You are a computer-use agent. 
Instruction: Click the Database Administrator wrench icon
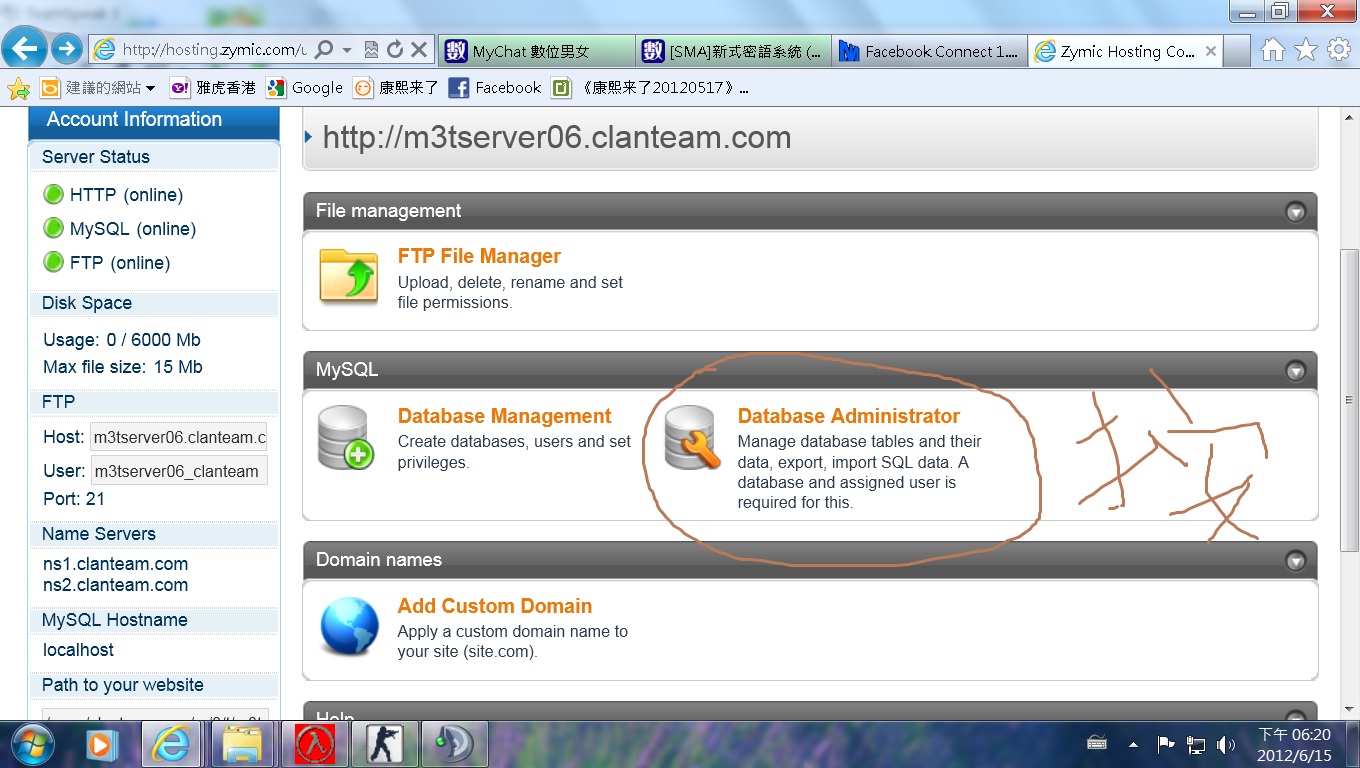[692, 438]
